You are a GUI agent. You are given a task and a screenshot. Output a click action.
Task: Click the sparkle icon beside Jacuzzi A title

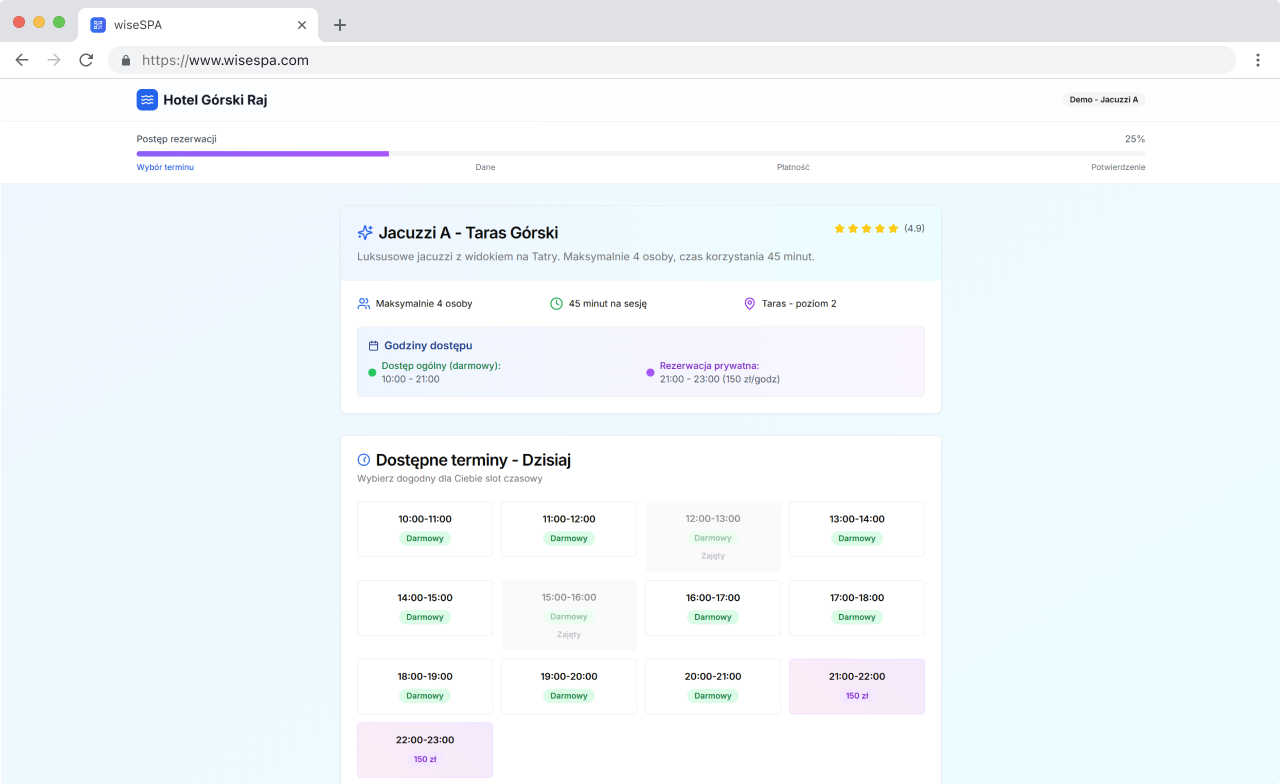click(365, 233)
